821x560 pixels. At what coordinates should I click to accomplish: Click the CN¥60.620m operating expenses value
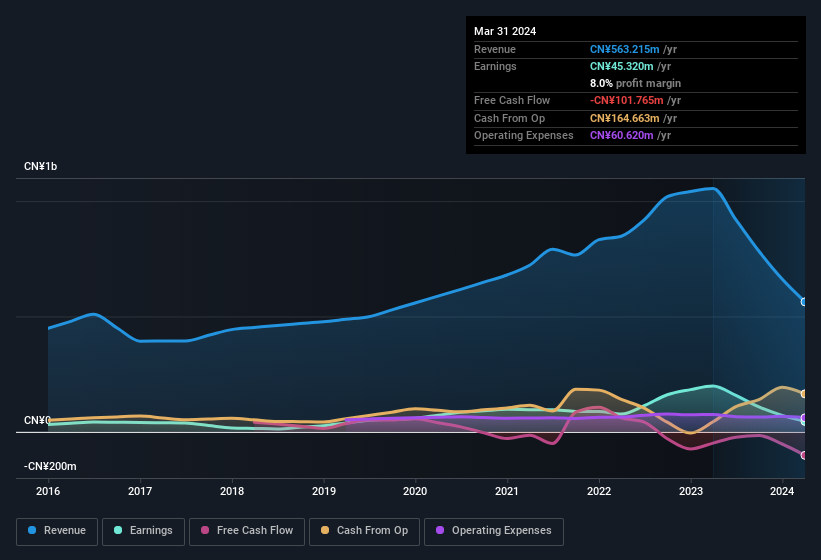click(x=621, y=136)
